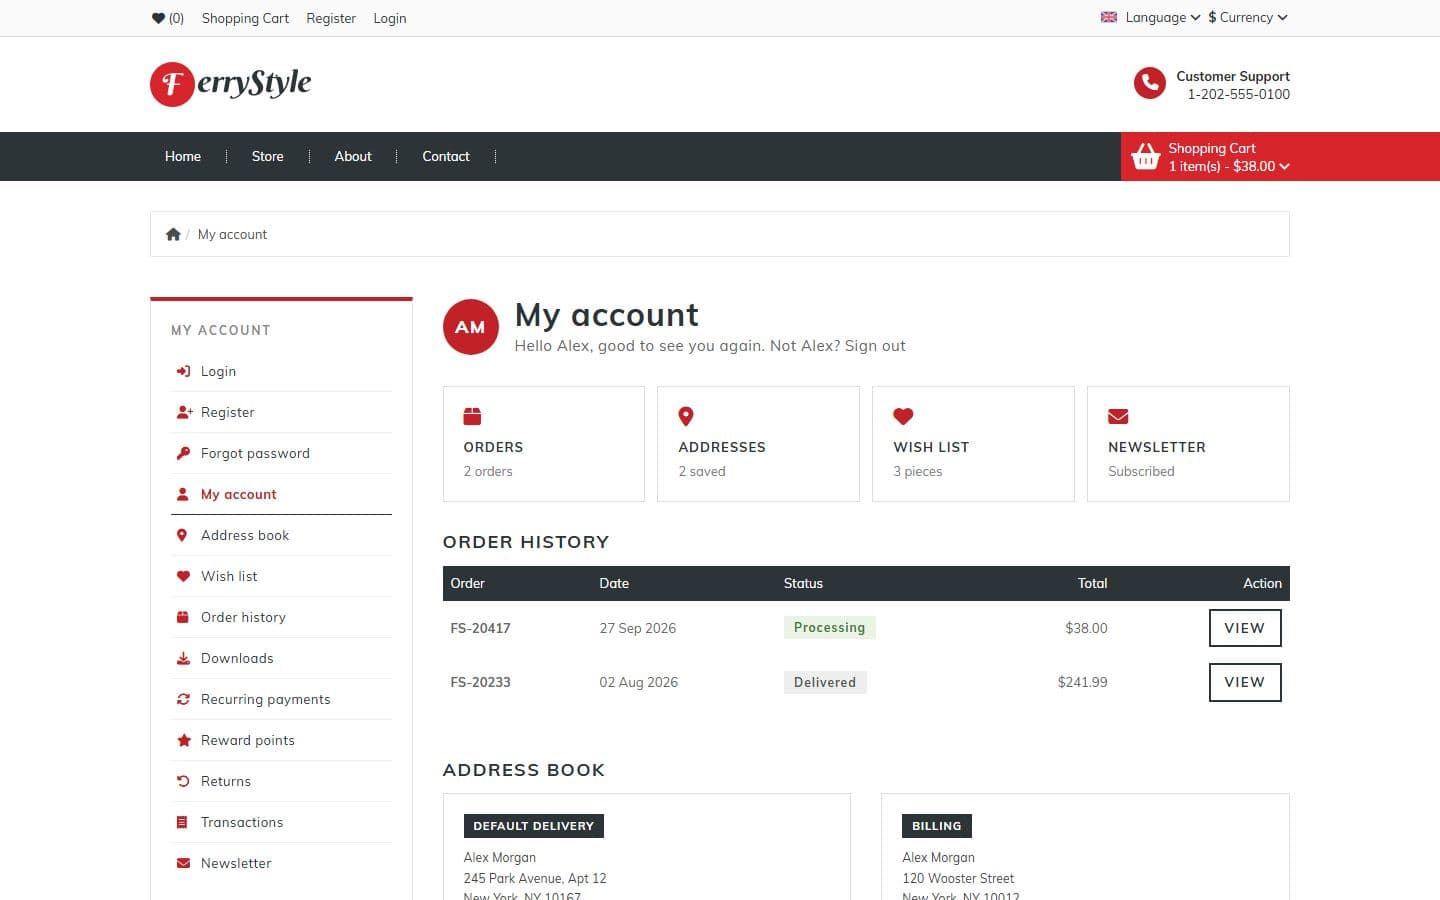The height and width of the screenshot is (900, 1440).
Task: Click the 27 Sep 2026 date
Action: (x=638, y=628)
